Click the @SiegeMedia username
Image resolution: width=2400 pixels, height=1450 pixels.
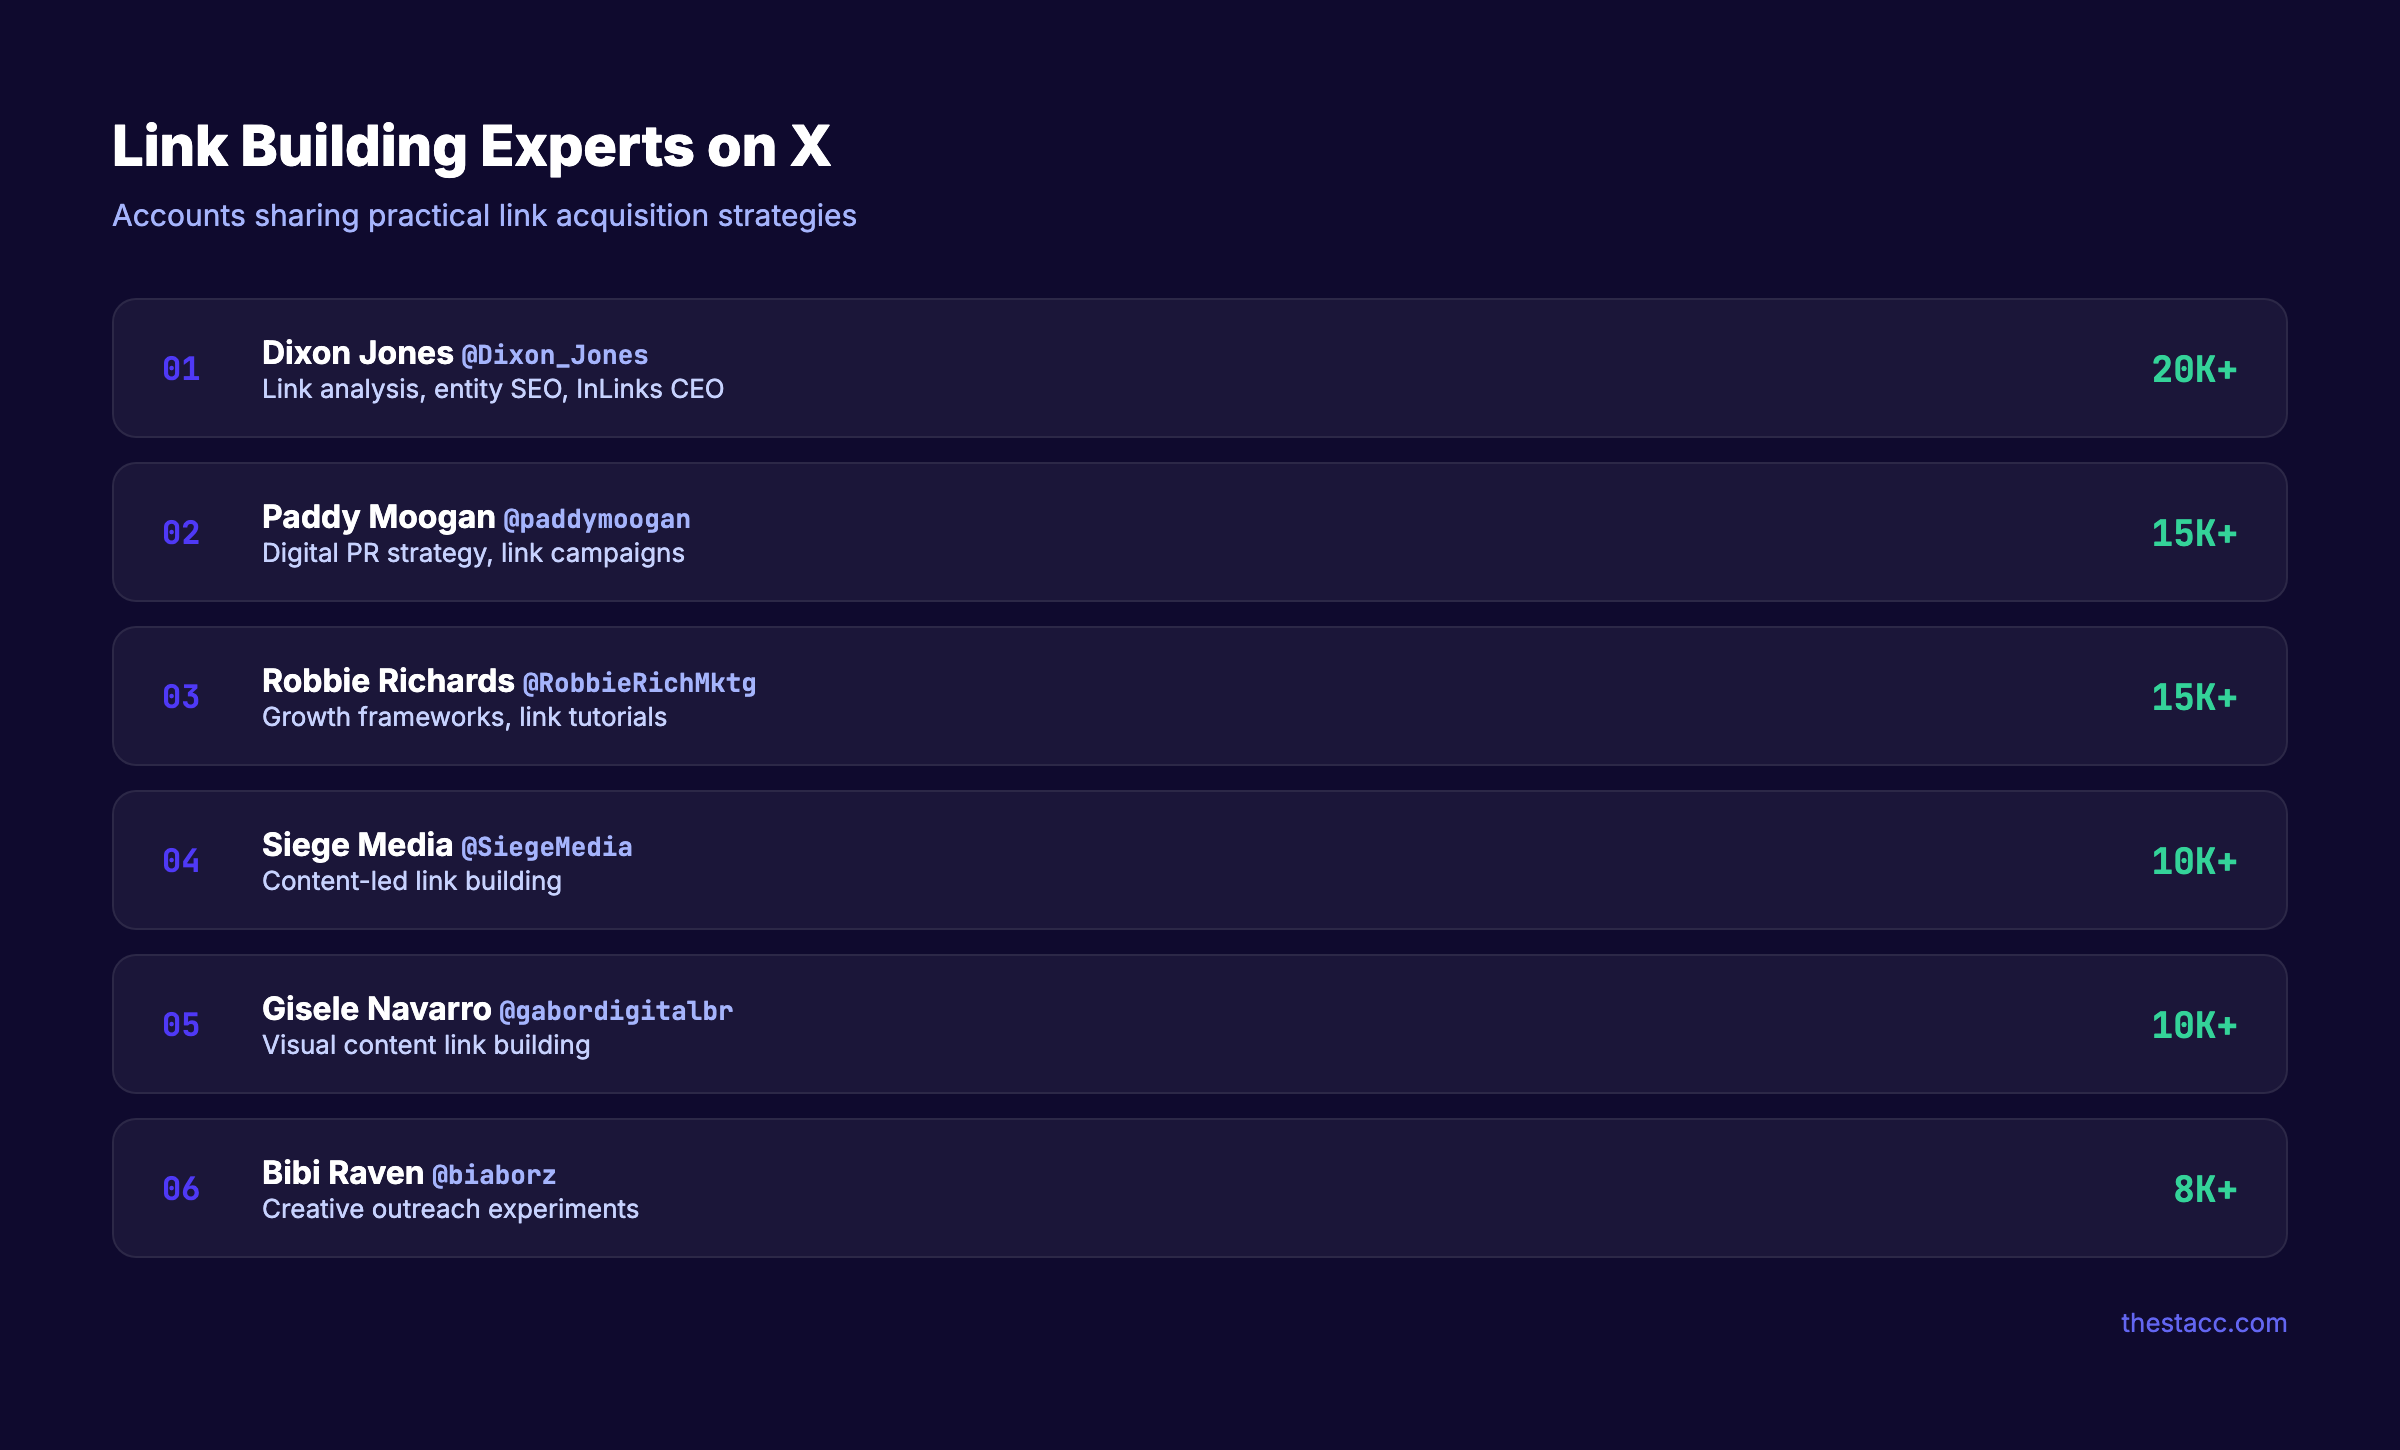[x=547, y=846]
